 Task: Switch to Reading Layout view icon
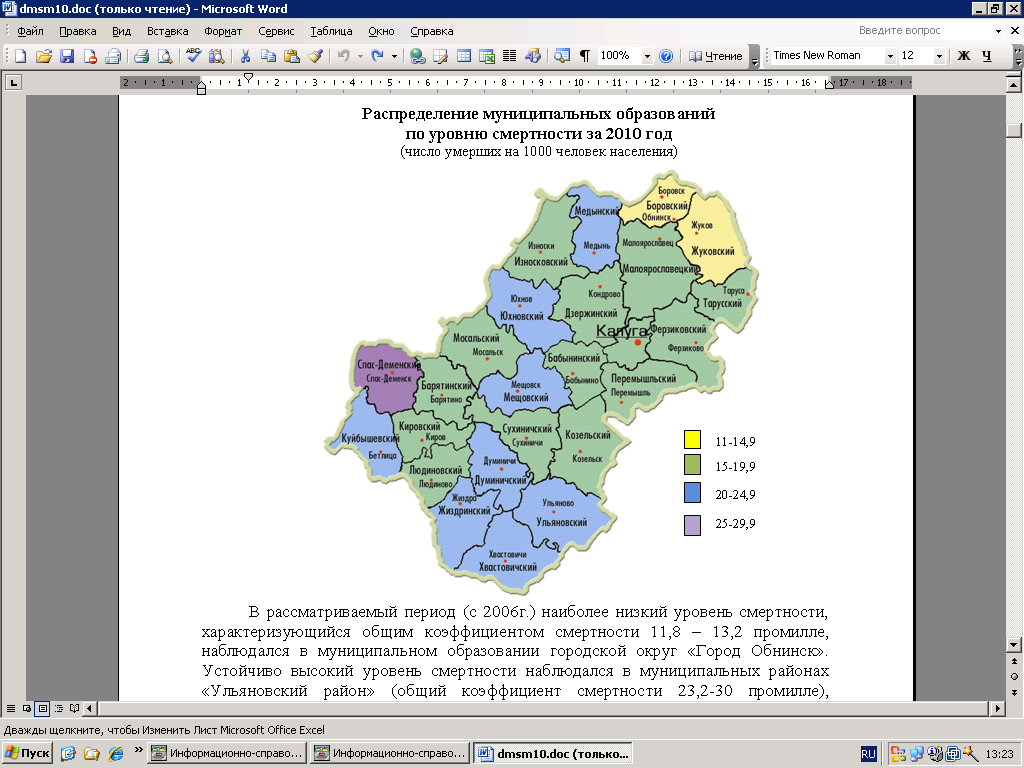pos(74,708)
